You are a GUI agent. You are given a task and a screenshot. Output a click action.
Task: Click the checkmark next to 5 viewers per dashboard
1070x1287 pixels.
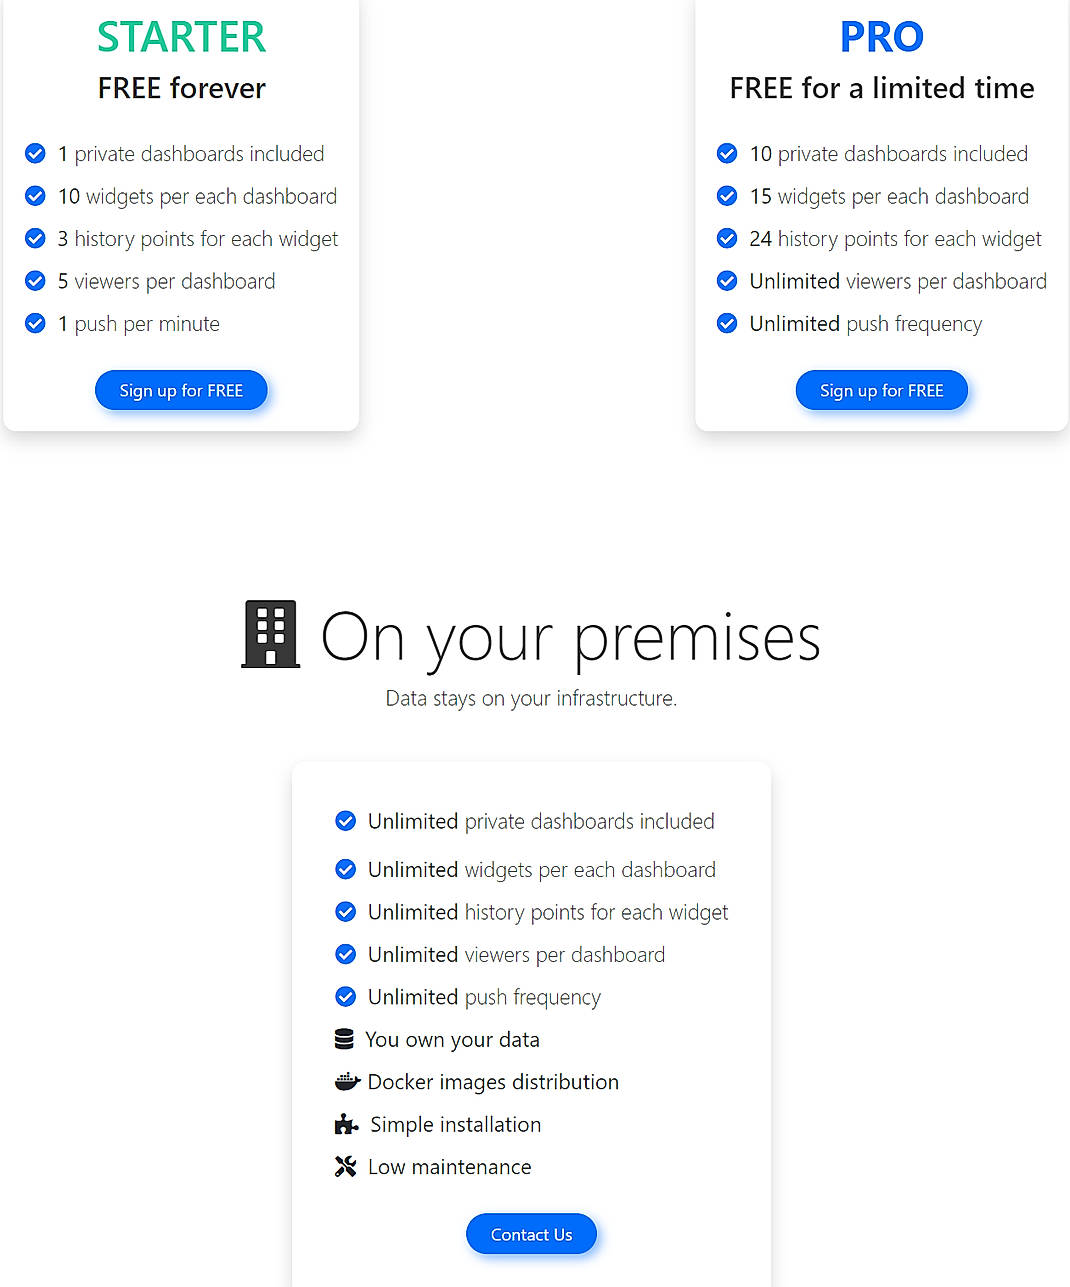pyautogui.click(x=35, y=281)
